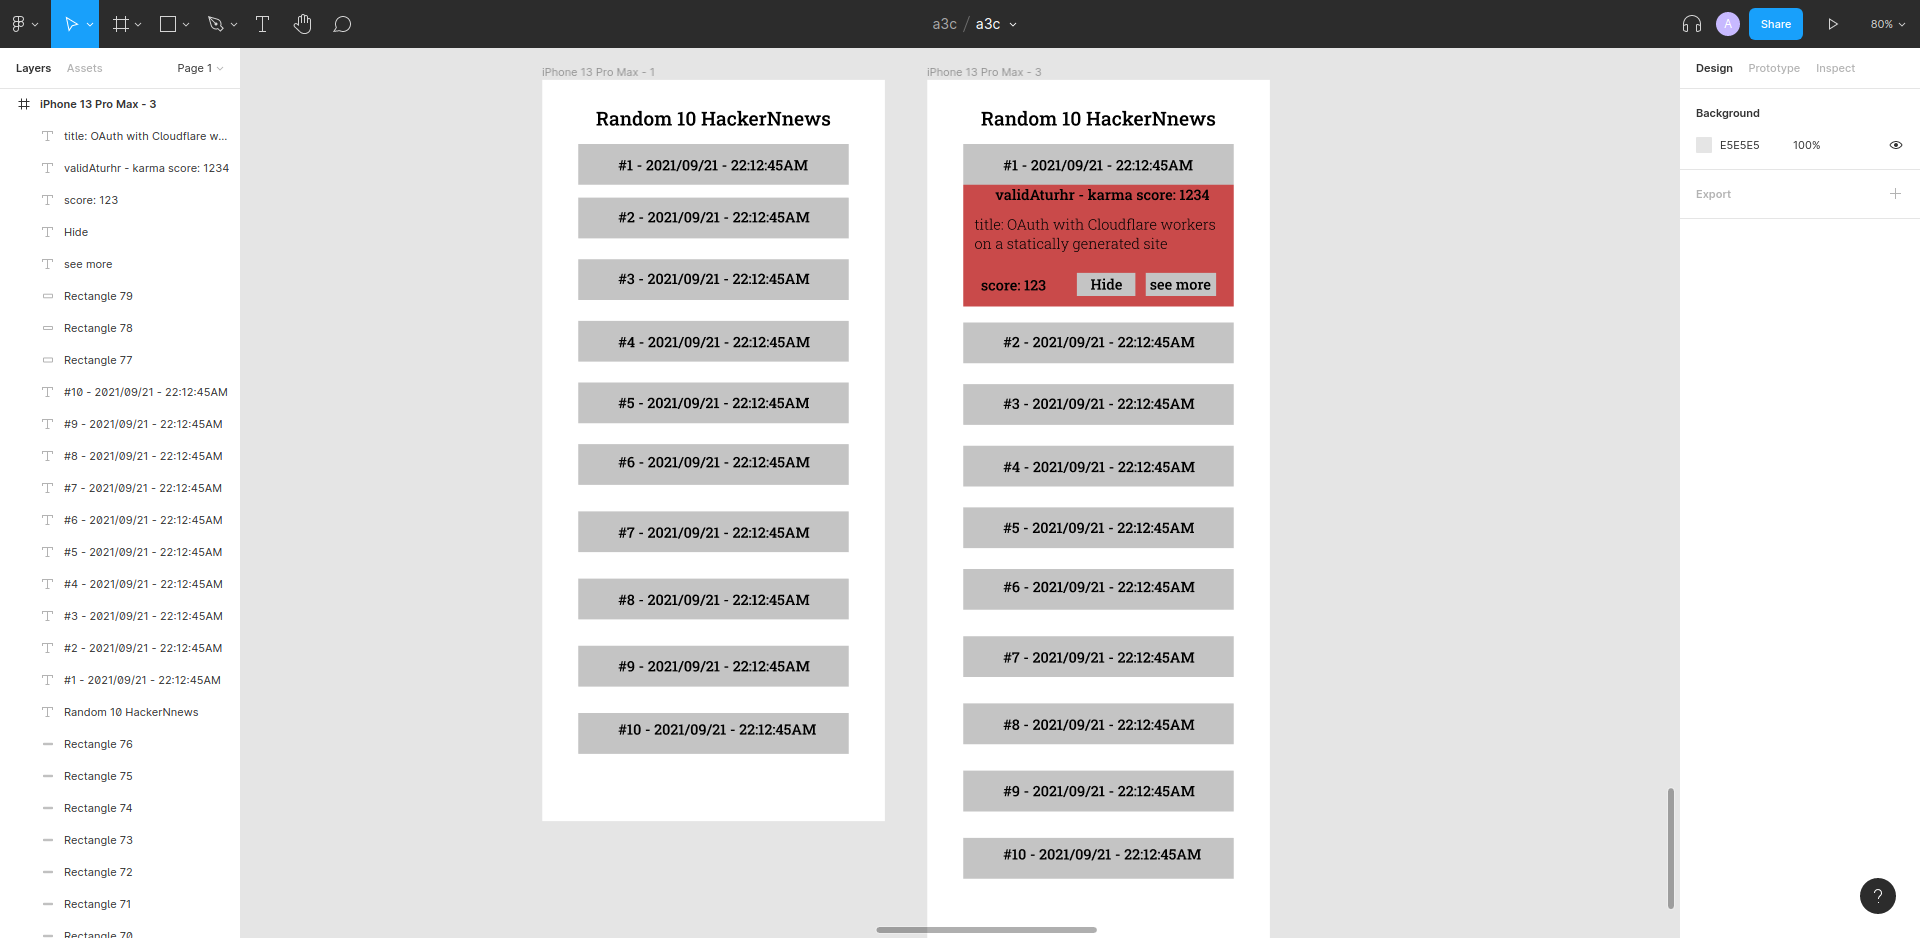Click the a3c project name in breadcrumb
Viewport: 1920px width, 938px height.
coord(945,24)
